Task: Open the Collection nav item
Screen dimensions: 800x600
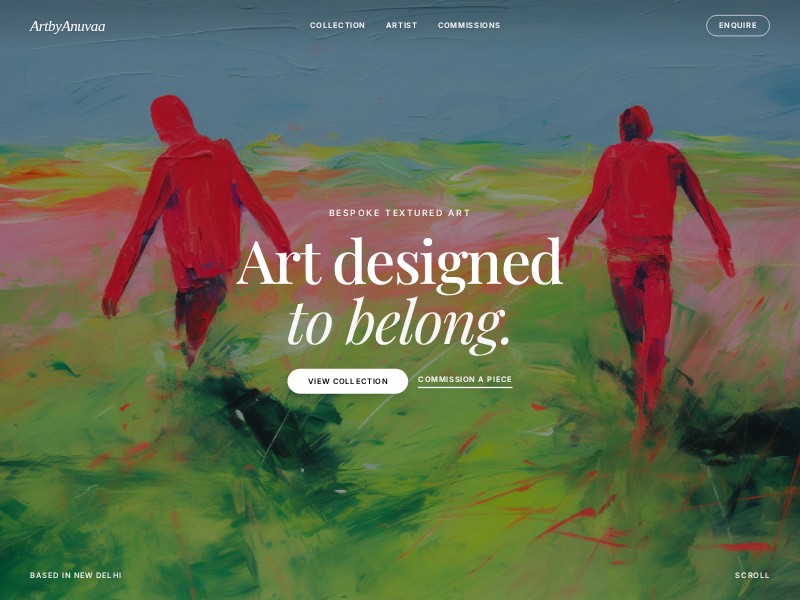Action: pos(337,25)
